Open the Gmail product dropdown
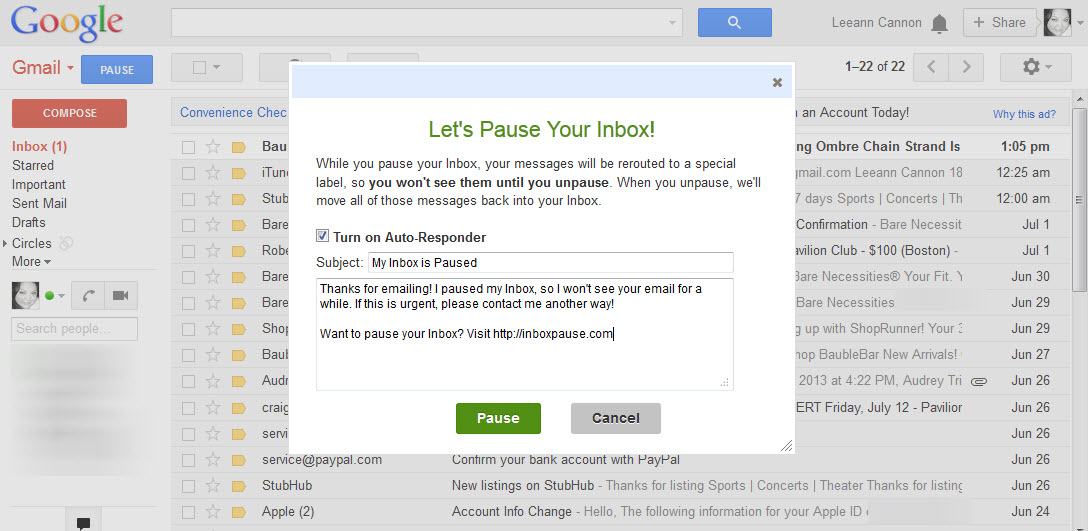The width and height of the screenshot is (1088, 531). pyautogui.click(x=44, y=68)
